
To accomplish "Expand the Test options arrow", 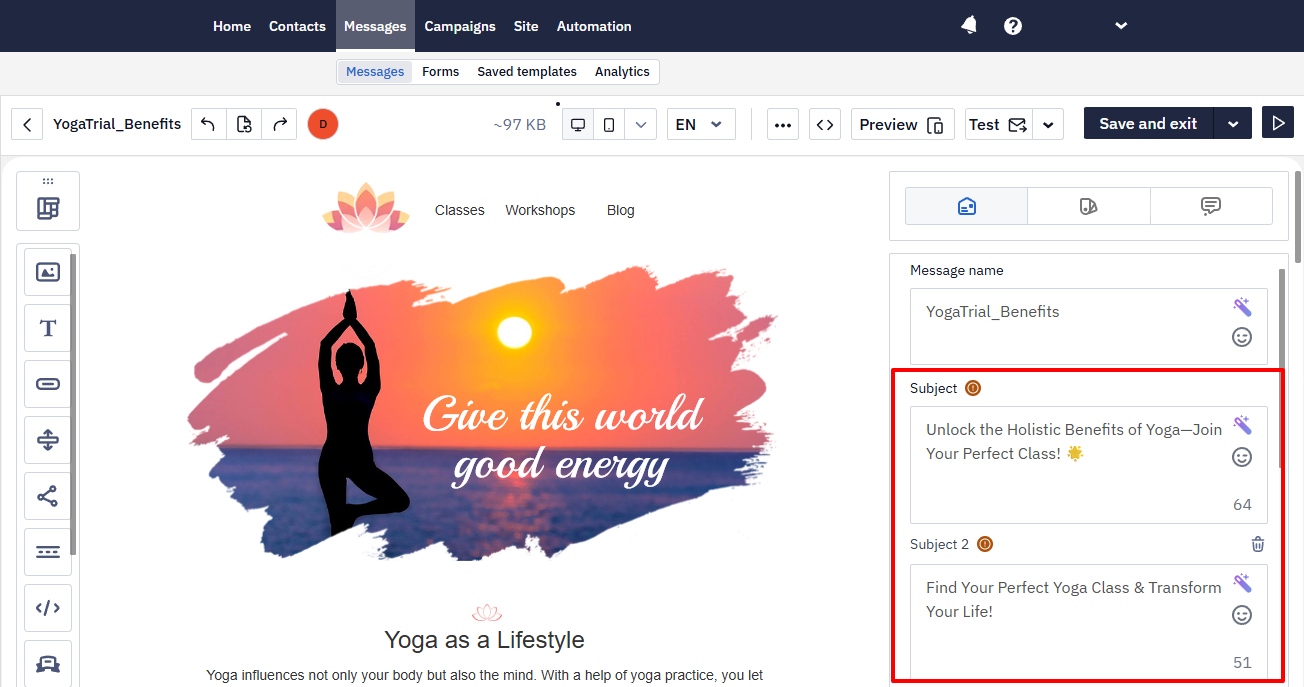I will (1048, 124).
